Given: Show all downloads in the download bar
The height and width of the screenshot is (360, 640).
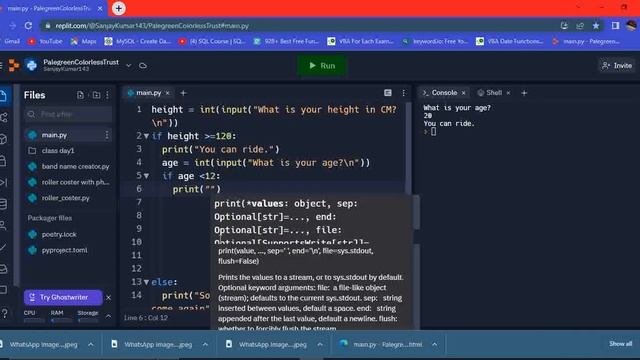Looking at the screenshot, I should pos(620,344).
